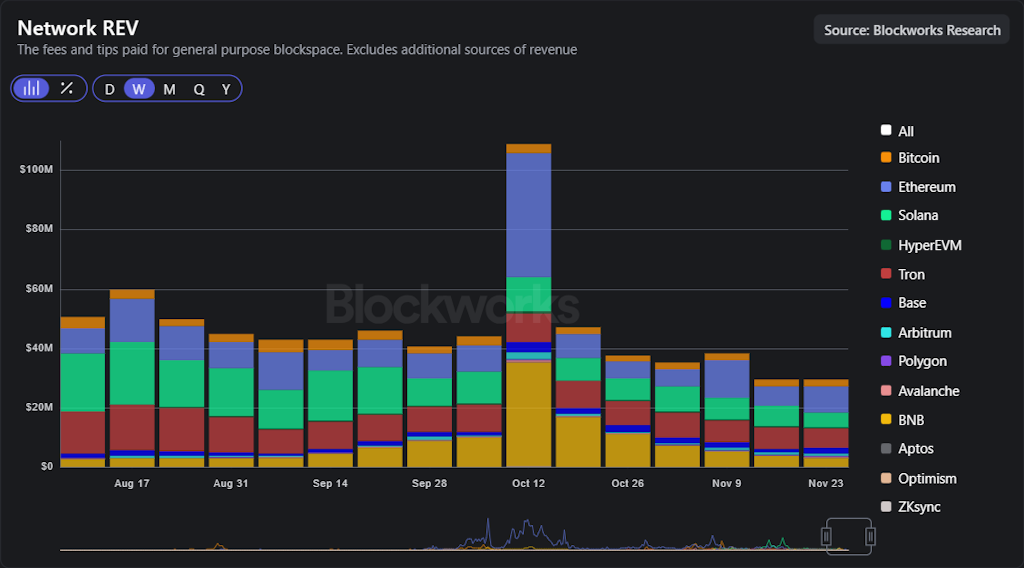Image resolution: width=1024 pixels, height=568 pixels.
Task: Click Source: Blockworks Research button
Action: [x=912, y=30]
